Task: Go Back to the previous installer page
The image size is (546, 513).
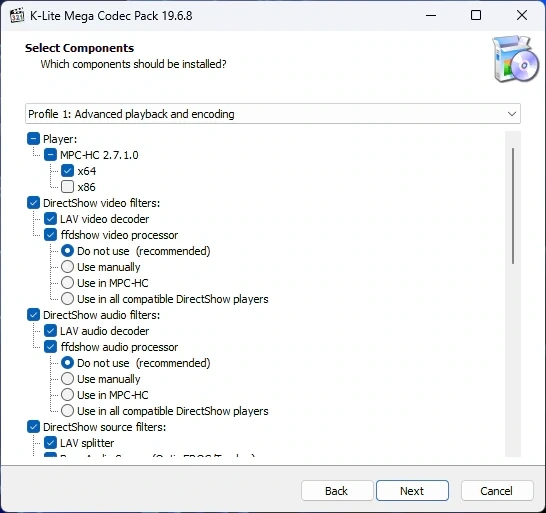Action: [337, 491]
